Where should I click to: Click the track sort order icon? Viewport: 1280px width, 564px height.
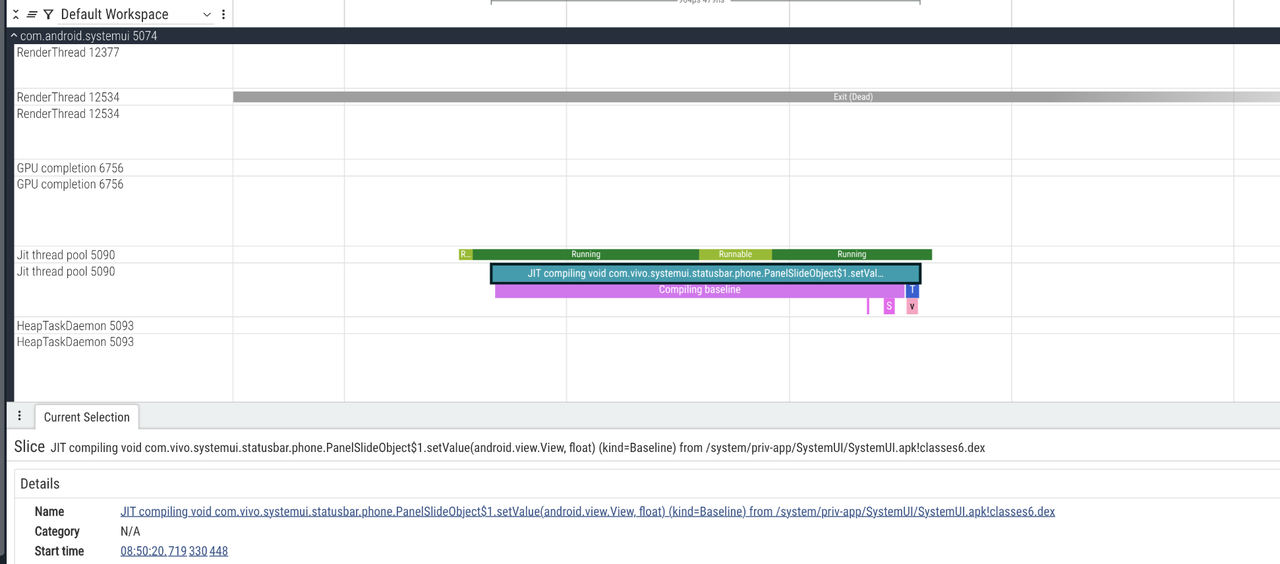pyautogui.click(x=32, y=15)
